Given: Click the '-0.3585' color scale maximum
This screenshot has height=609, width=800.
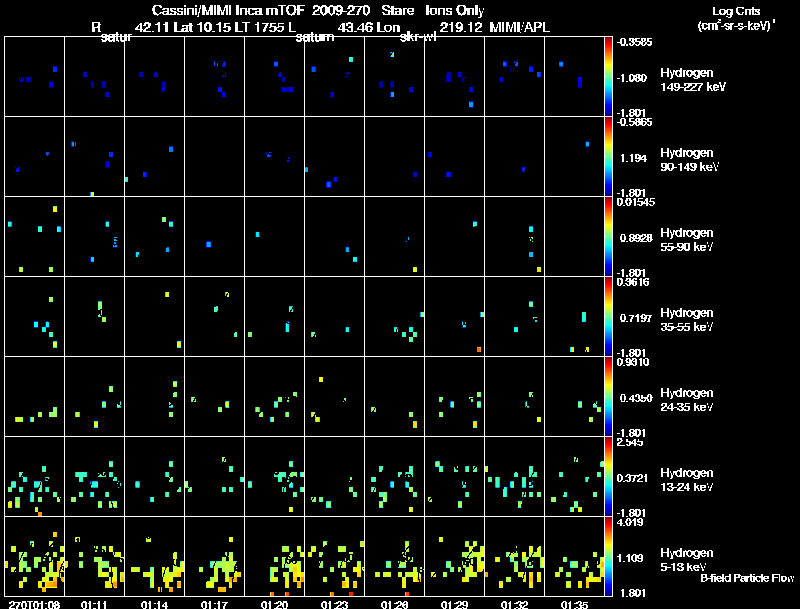Looking at the screenshot, I should [x=634, y=42].
